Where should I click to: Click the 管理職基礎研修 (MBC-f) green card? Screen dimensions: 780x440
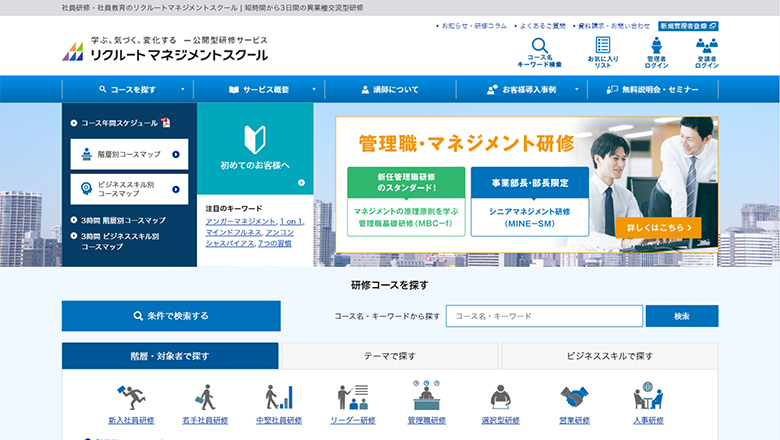406,201
